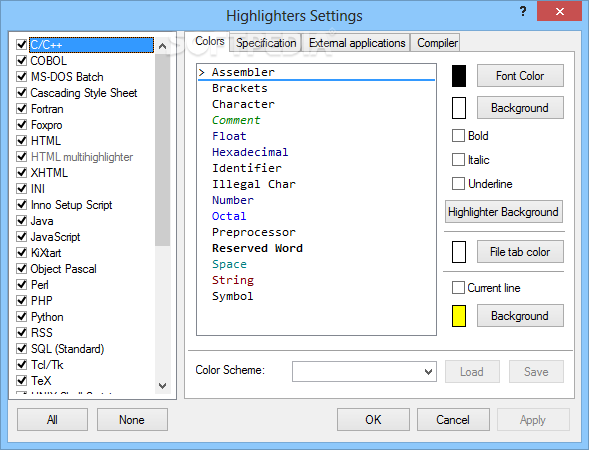Click the white swatch beside upper Background
The width and height of the screenshot is (589, 450).
tap(459, 108)
